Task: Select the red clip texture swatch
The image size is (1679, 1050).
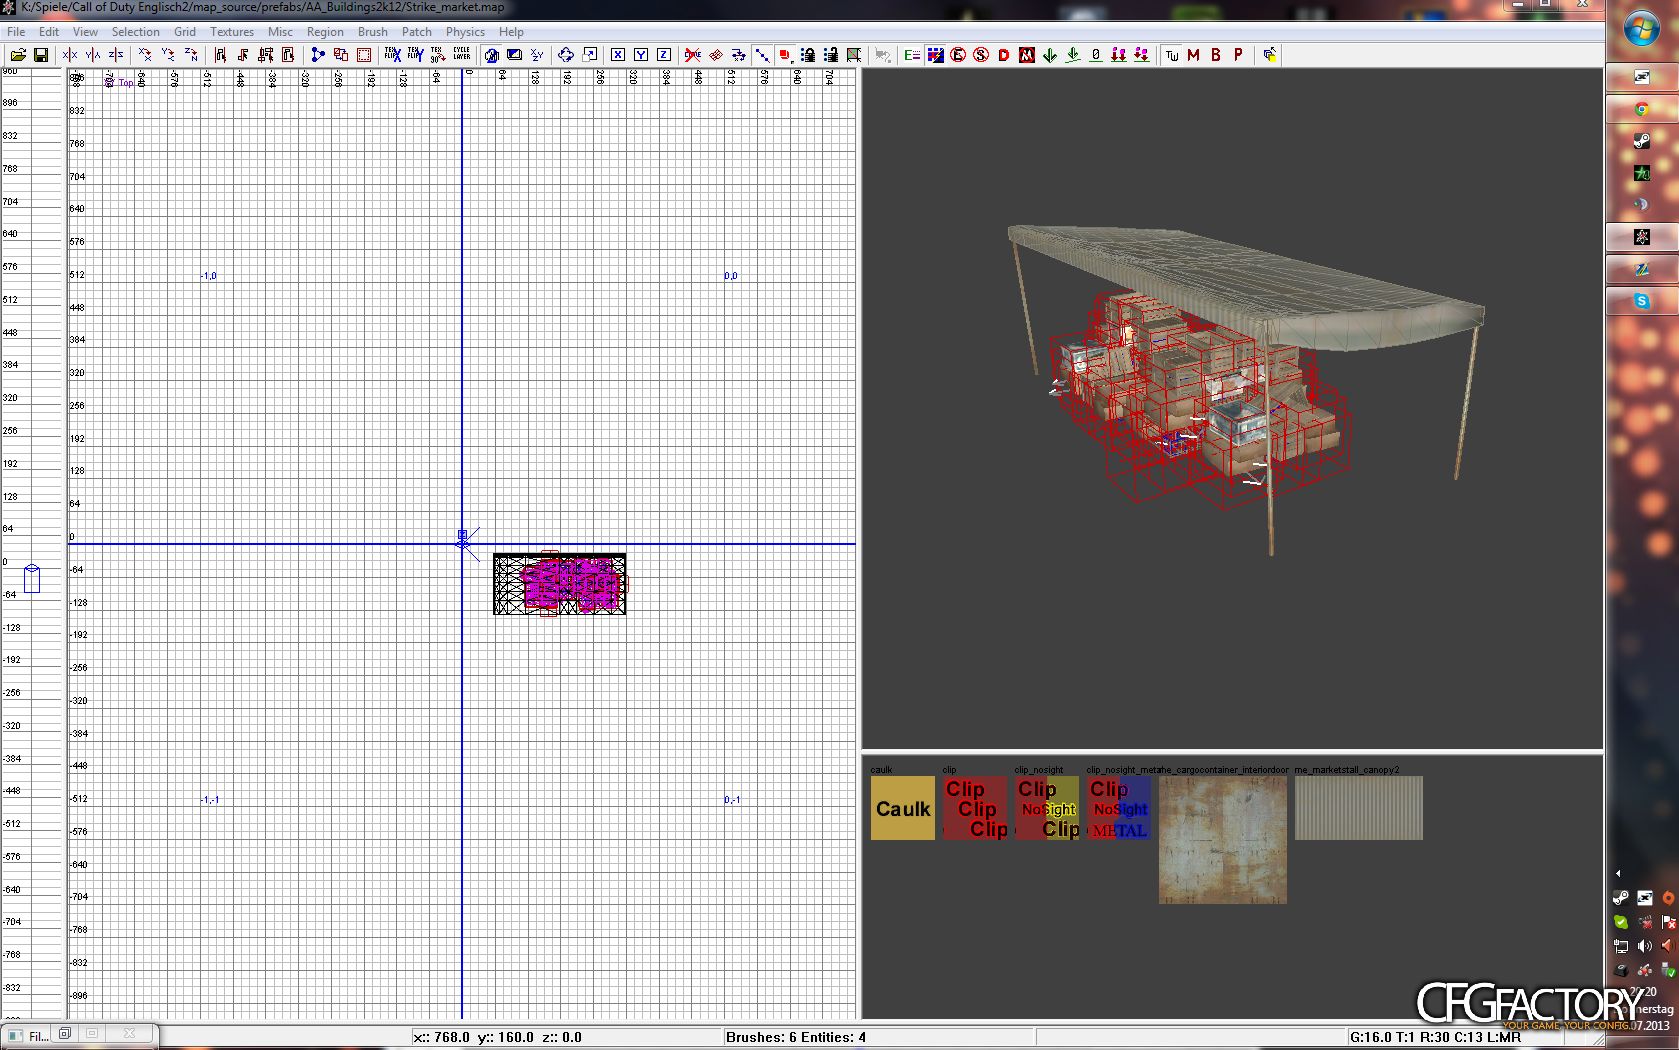Action: (x=975, y=808)
